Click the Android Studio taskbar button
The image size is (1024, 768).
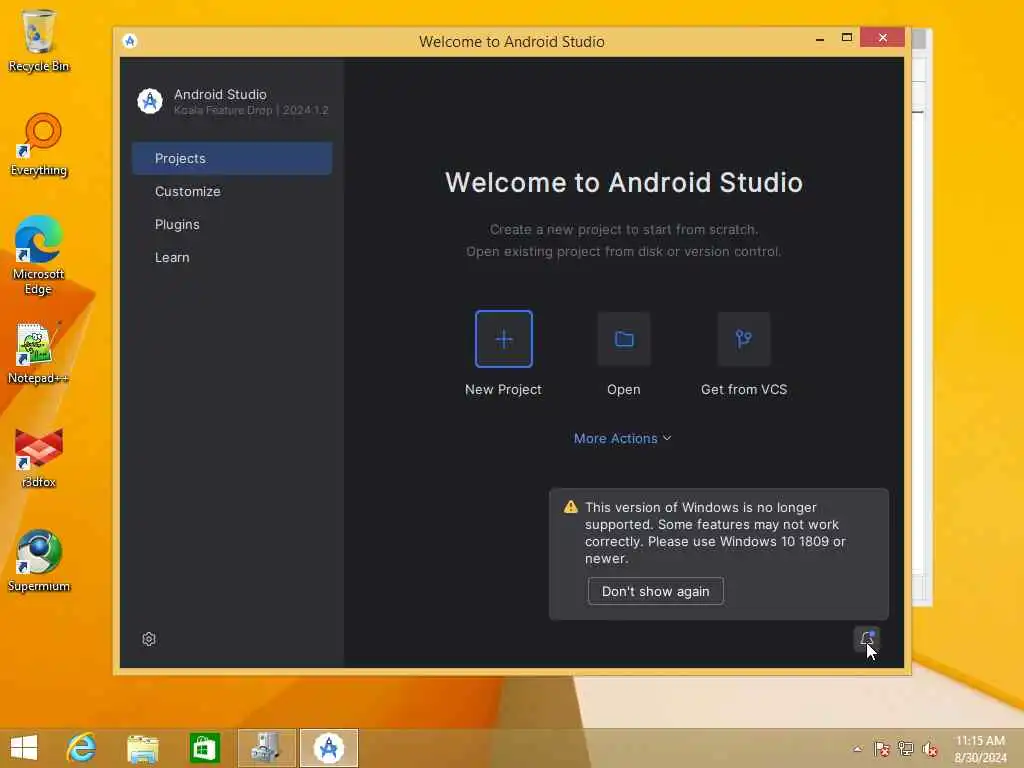(x=329, y=748)
